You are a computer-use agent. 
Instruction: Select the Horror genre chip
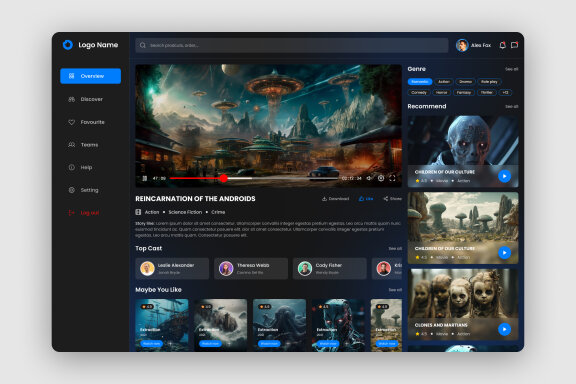[x=442, y=93]
